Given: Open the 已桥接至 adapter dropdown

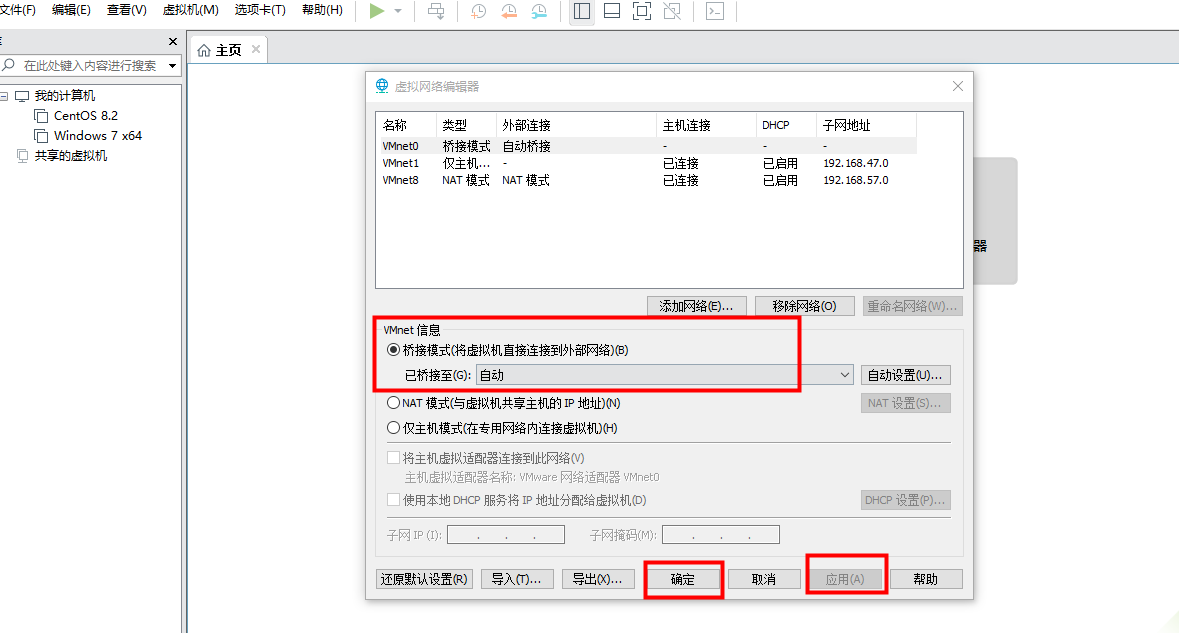Looking at the screenshot, I should [x=665, y=375].
